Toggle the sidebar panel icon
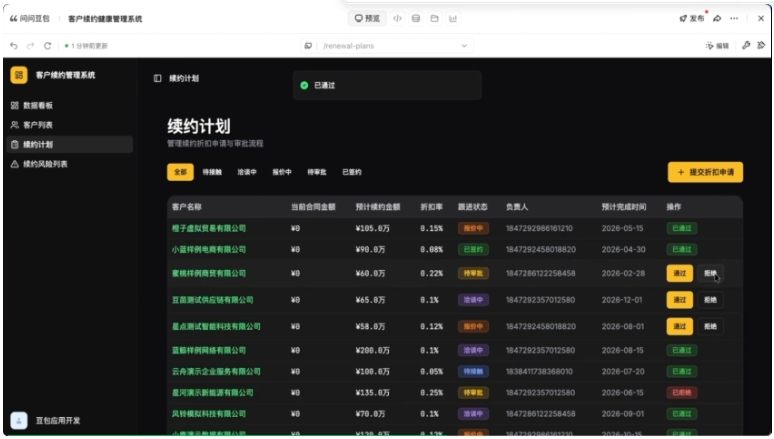 tap(157, 79)
